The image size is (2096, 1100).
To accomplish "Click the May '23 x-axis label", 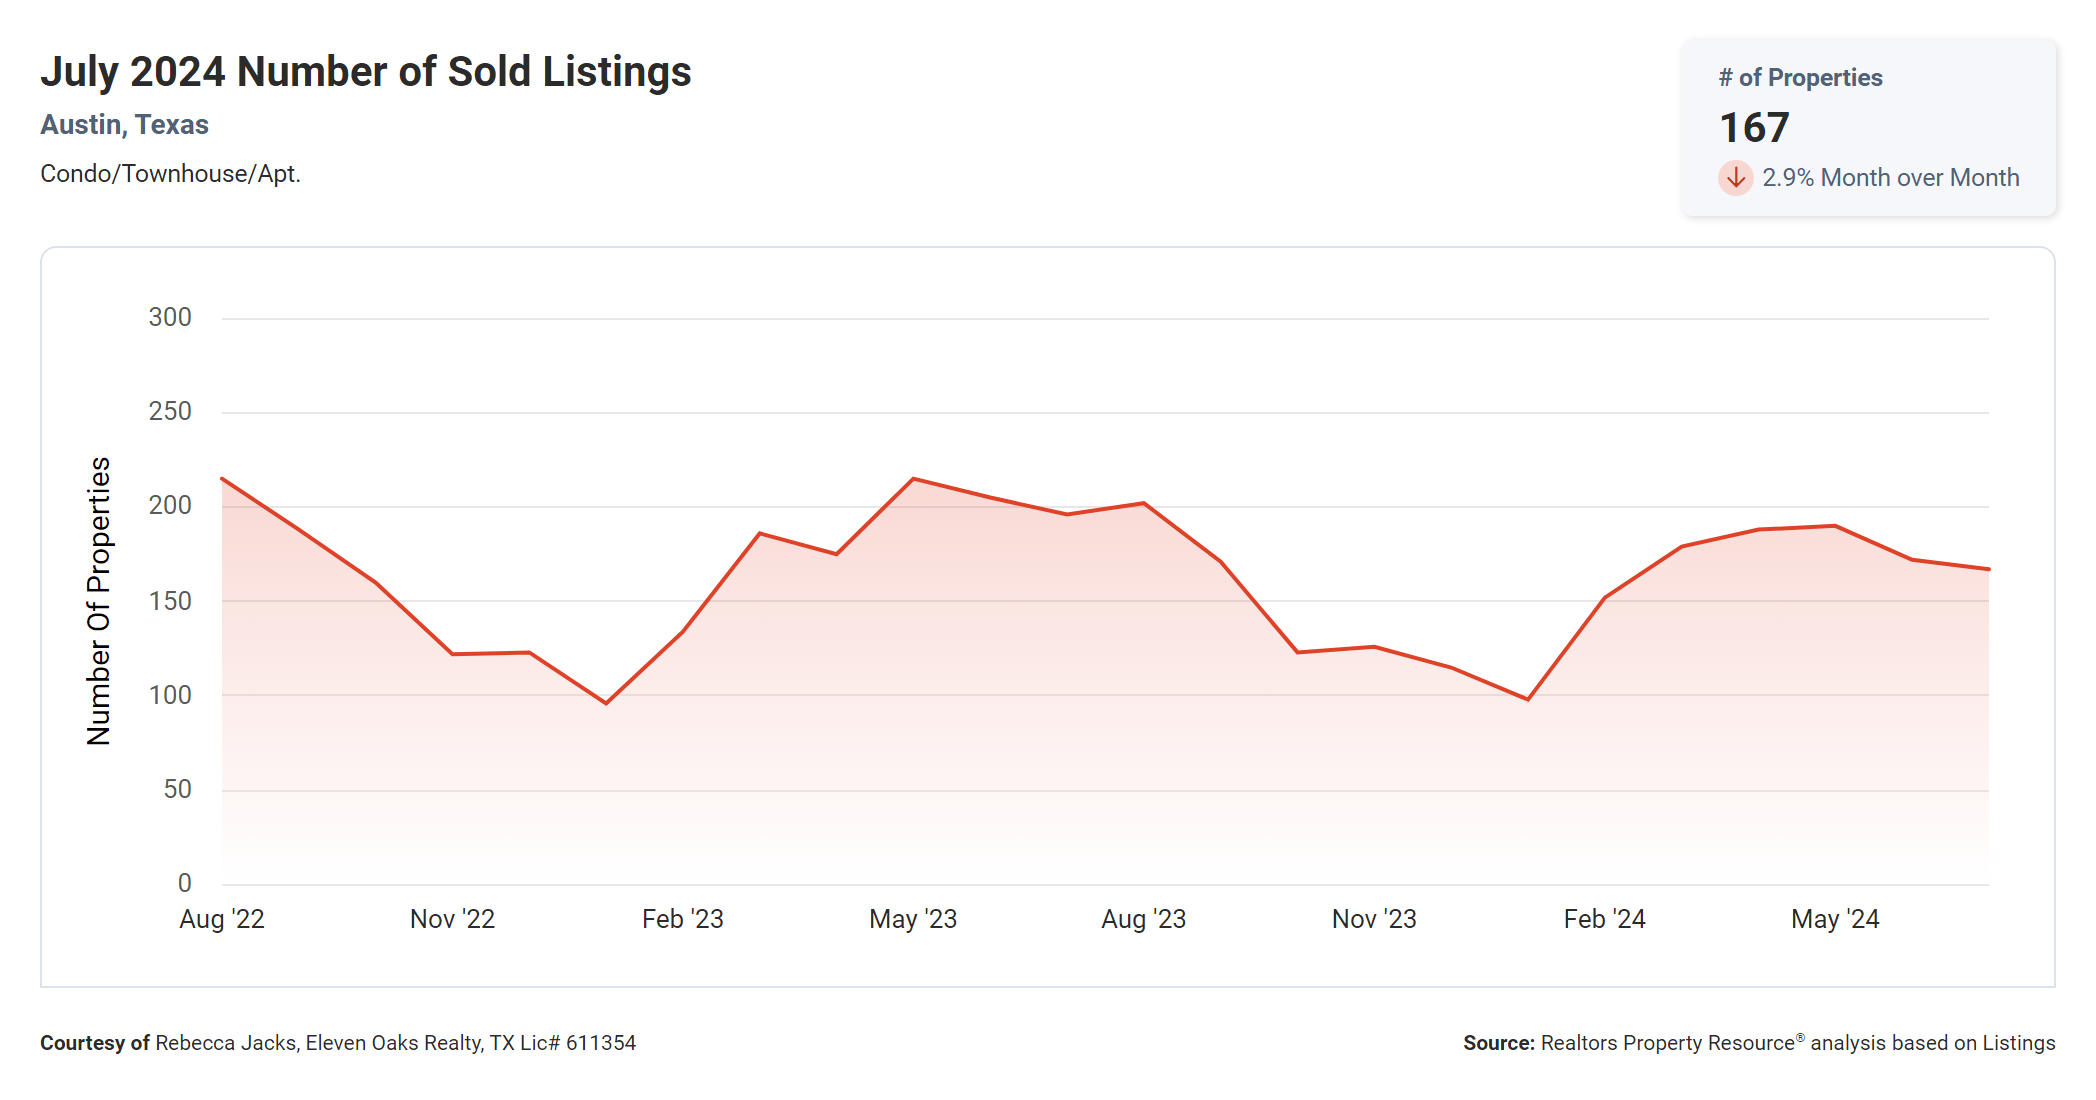I will click(x=913, y=919).
